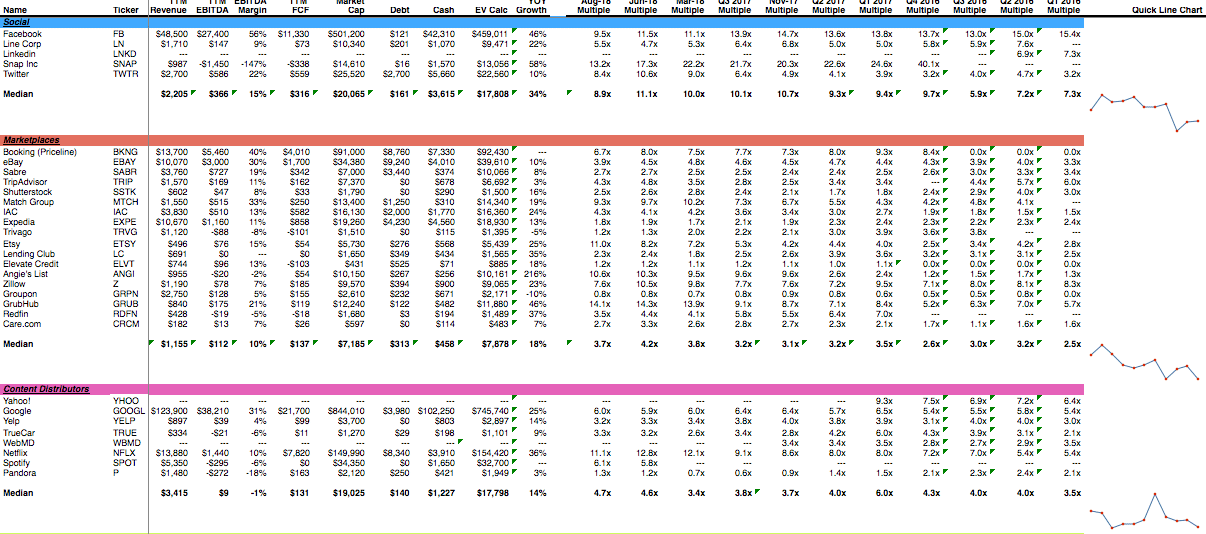Click Booking's $92,430 EV Calc cell
This screenshot has height=534, width=1206.
pyautogui.click(x=496, y=151)
